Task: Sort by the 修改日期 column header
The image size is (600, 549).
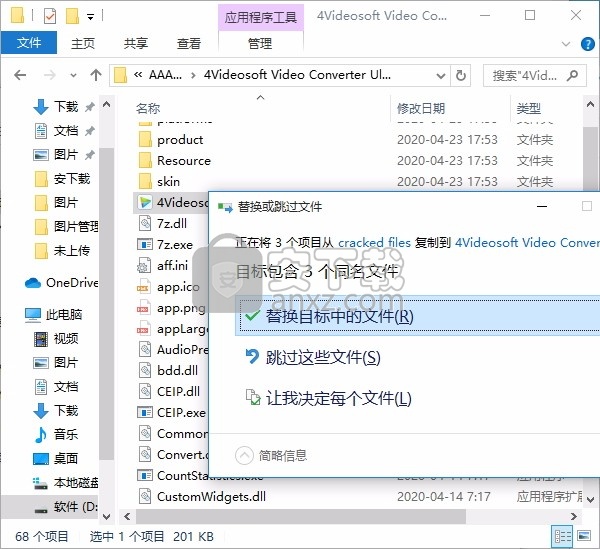Action: 421,109
